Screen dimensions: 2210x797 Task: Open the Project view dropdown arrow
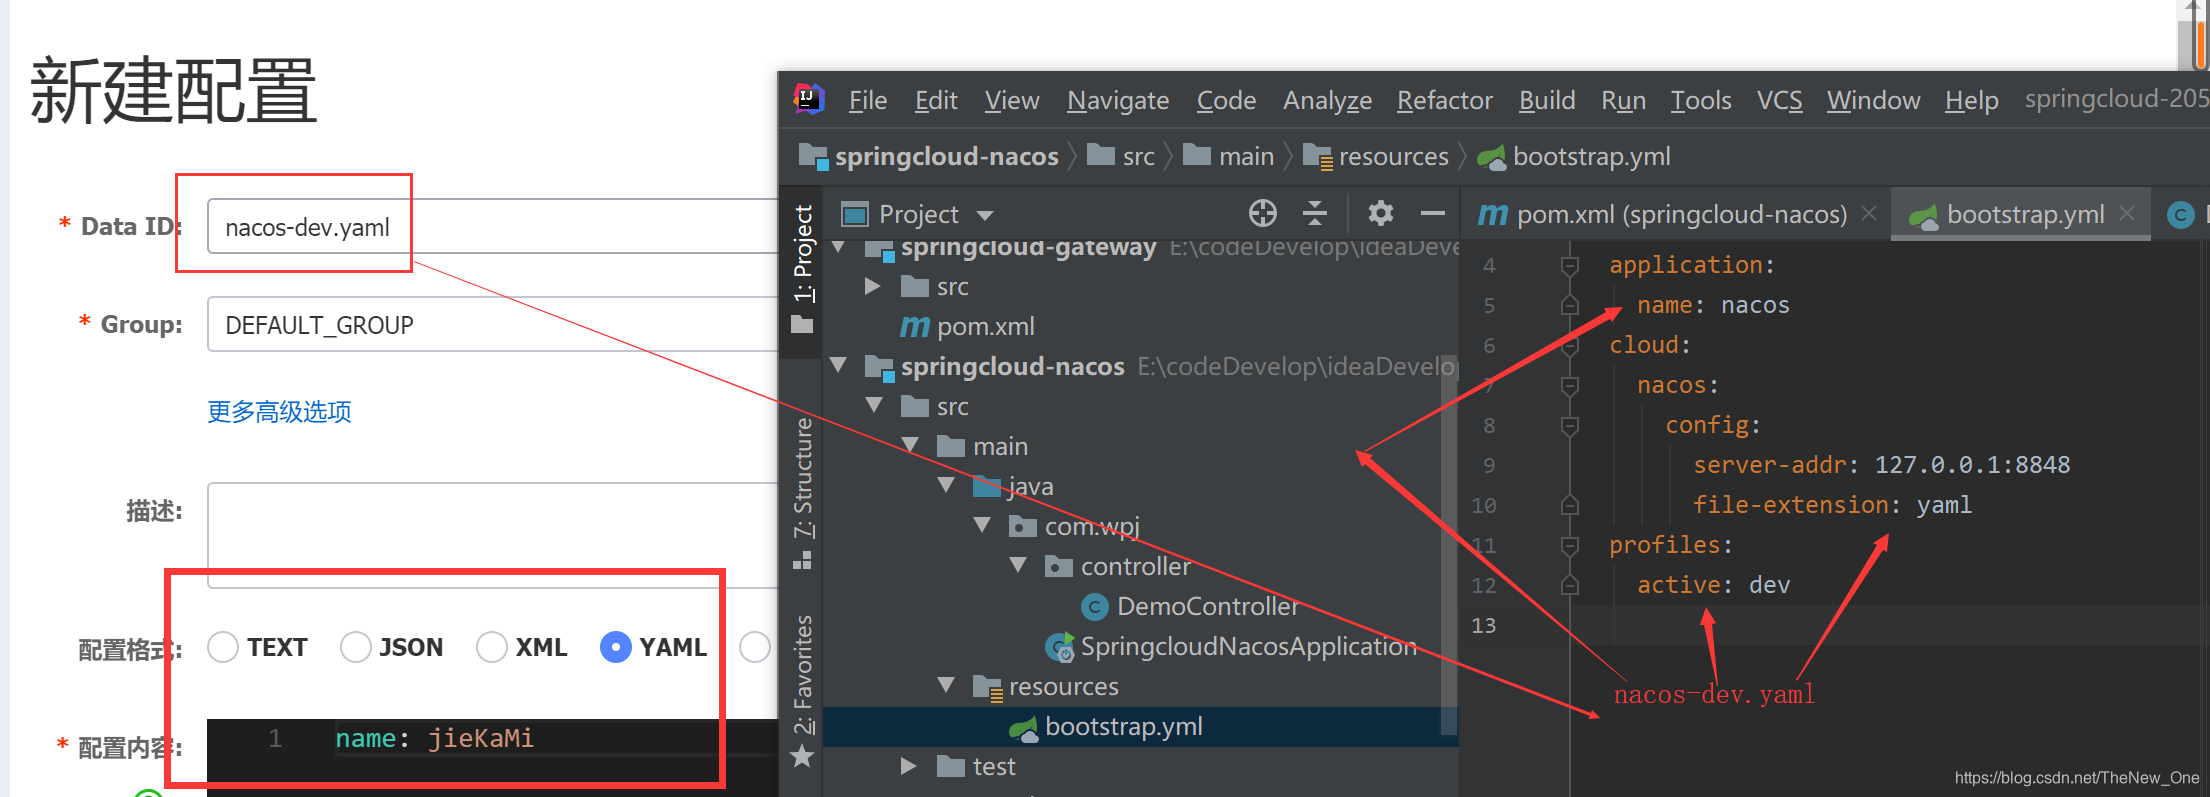[985, 215]
